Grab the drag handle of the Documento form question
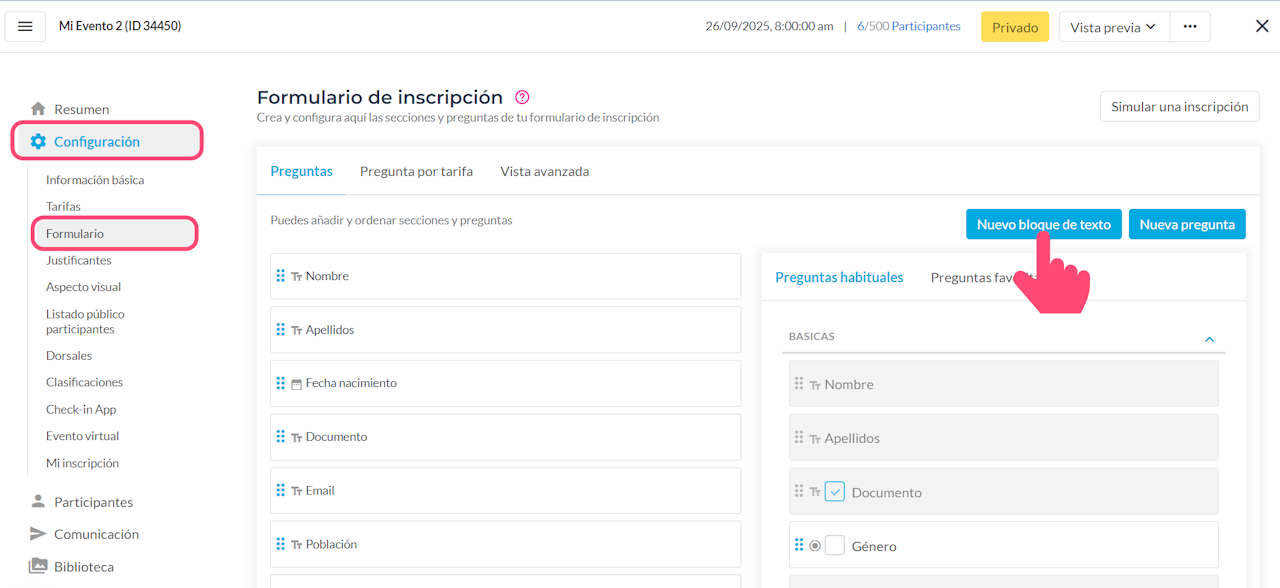Screen dimensions: 1280x588 (281, 436)
